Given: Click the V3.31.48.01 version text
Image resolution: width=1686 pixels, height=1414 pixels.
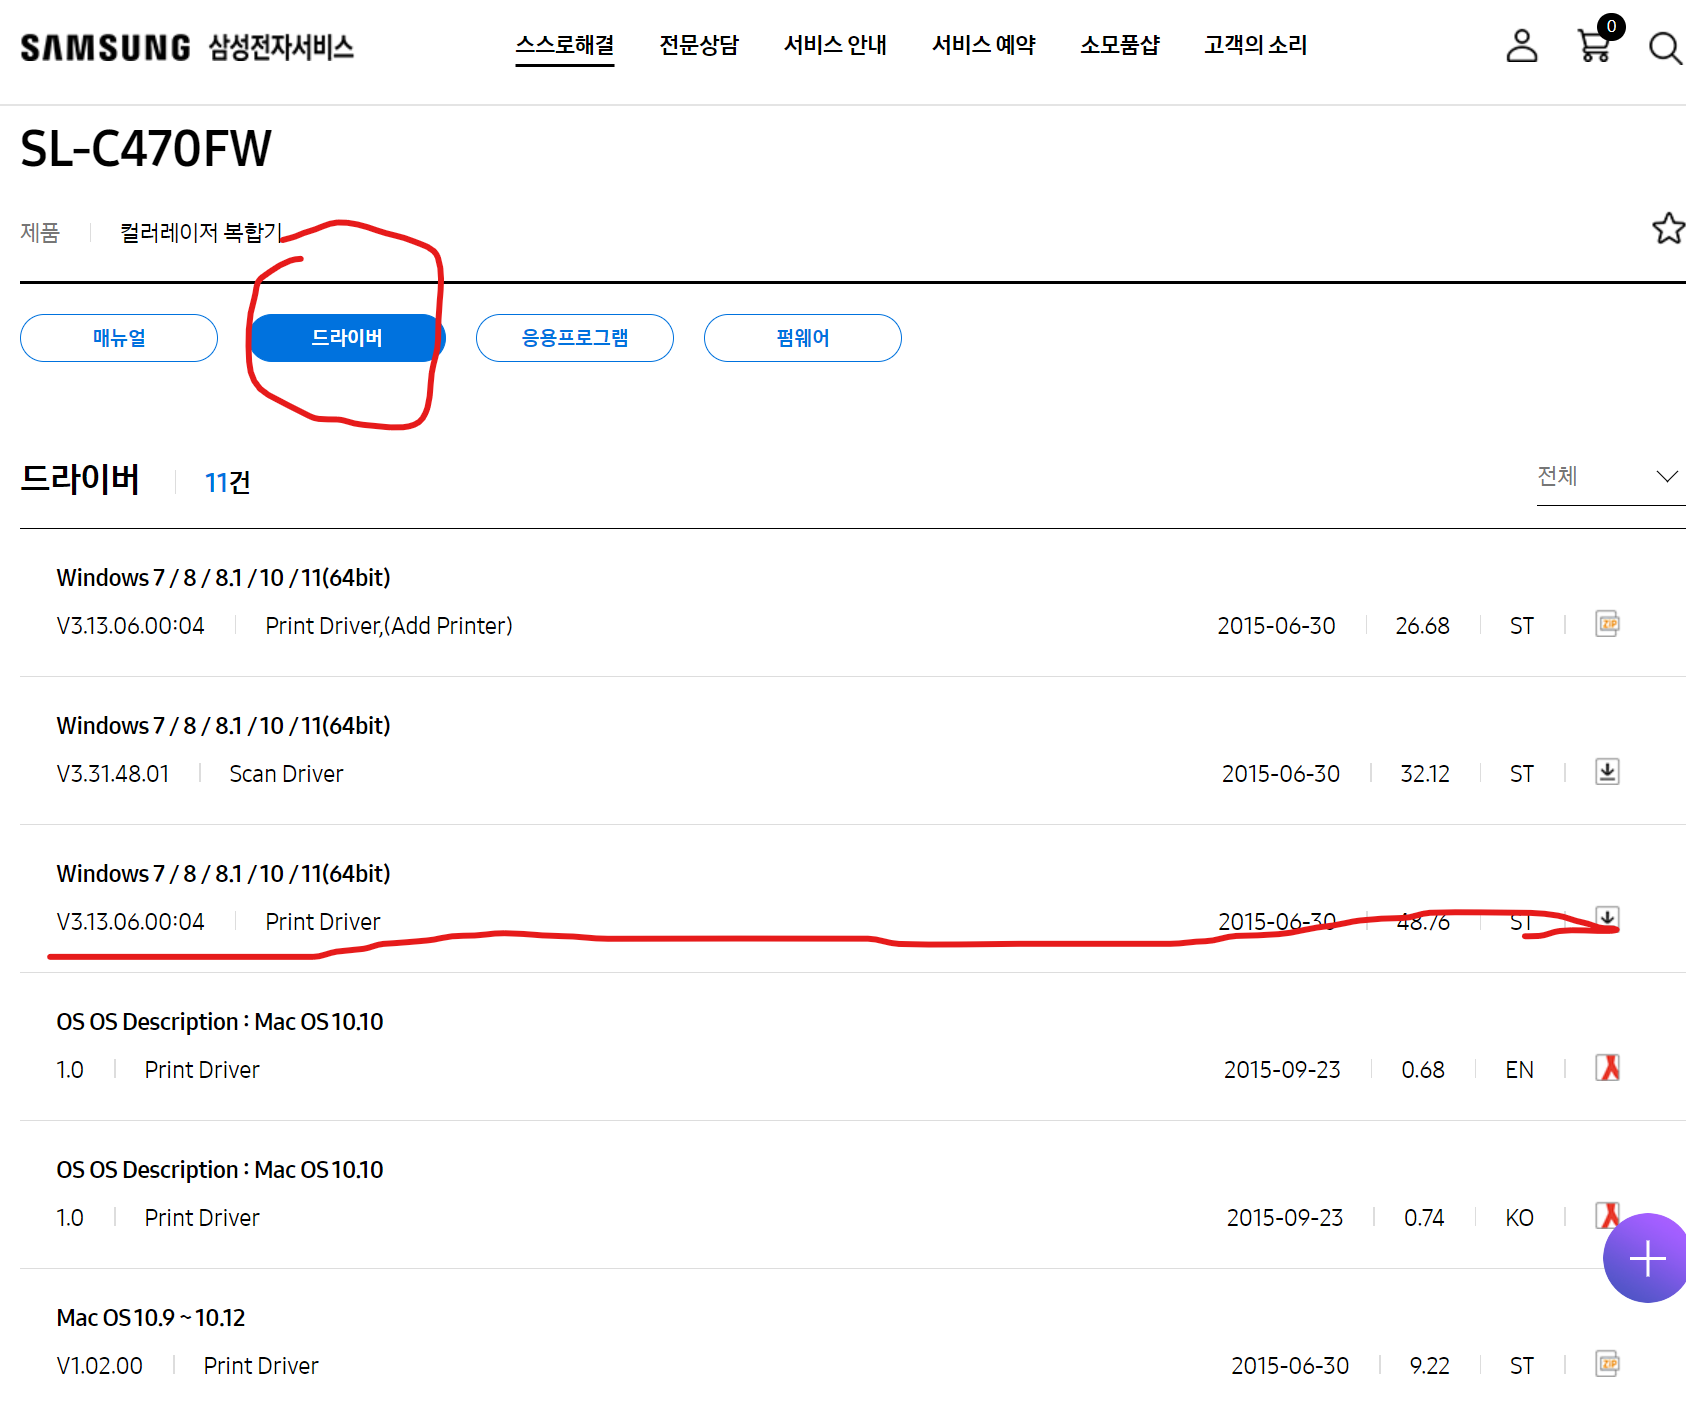Looking at the screenshot, I should 113,774.
